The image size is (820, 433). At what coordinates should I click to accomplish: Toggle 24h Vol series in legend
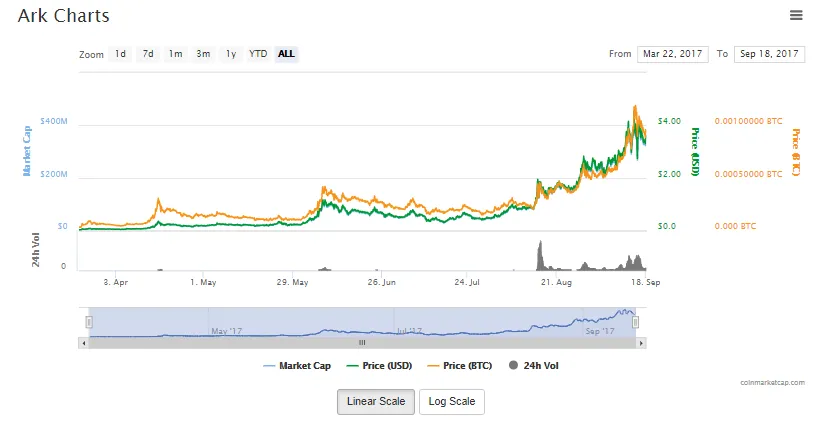pos(533,366)
